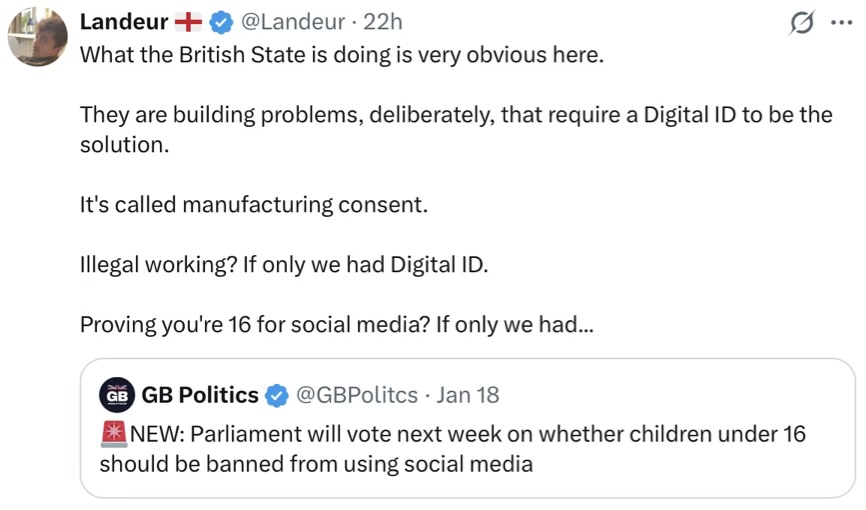Open the quoted post about the Parliament vote
The image size is (866, 510).
pos(468,449)
